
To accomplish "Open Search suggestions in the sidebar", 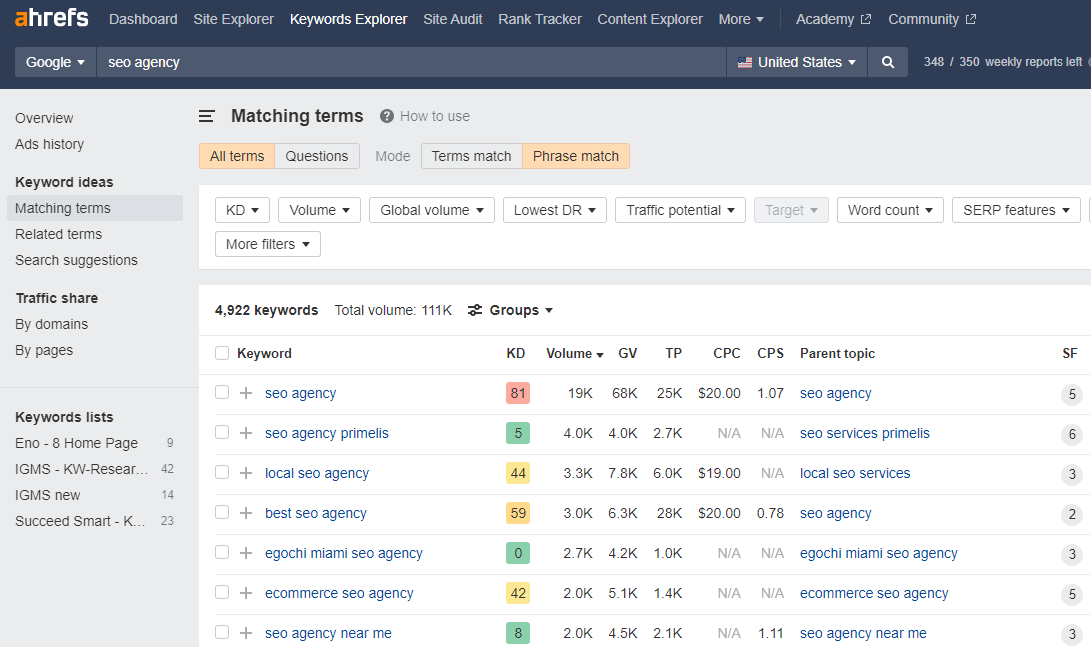I will [77, 260].
